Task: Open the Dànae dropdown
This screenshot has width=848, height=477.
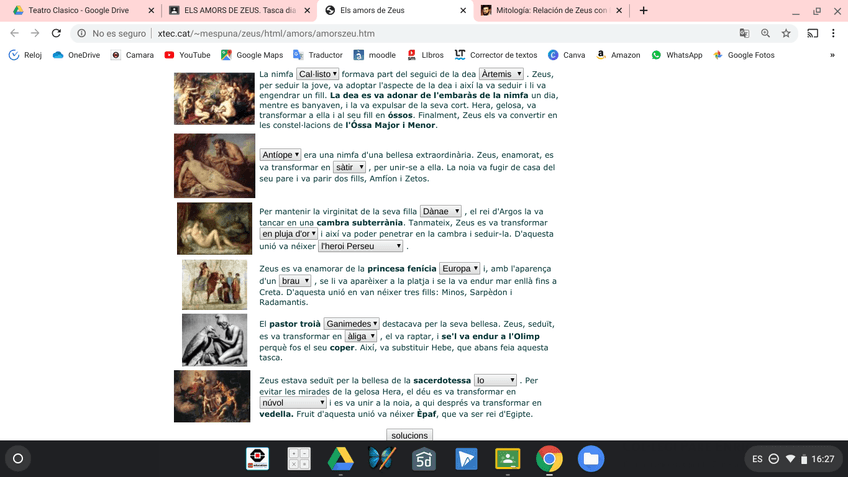Action: coord(441,211)
